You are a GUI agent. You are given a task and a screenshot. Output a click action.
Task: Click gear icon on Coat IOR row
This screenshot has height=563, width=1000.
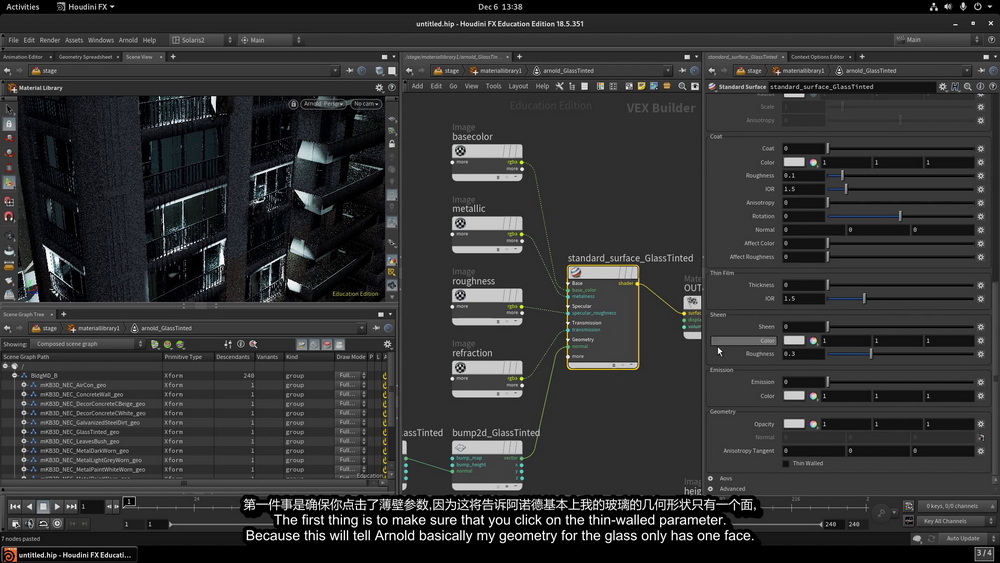981,189
